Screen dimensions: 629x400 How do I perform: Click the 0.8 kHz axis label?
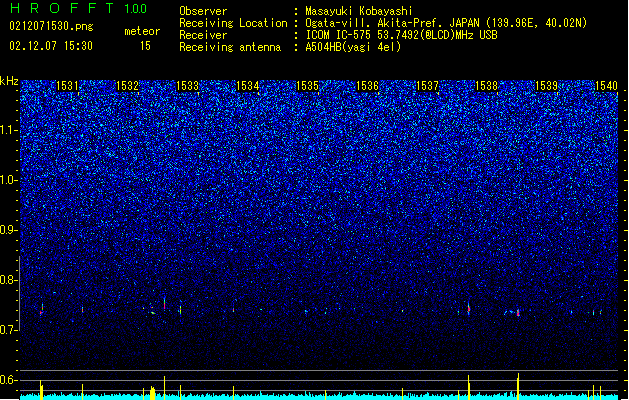pyautogui.click(x=8, y=280)
